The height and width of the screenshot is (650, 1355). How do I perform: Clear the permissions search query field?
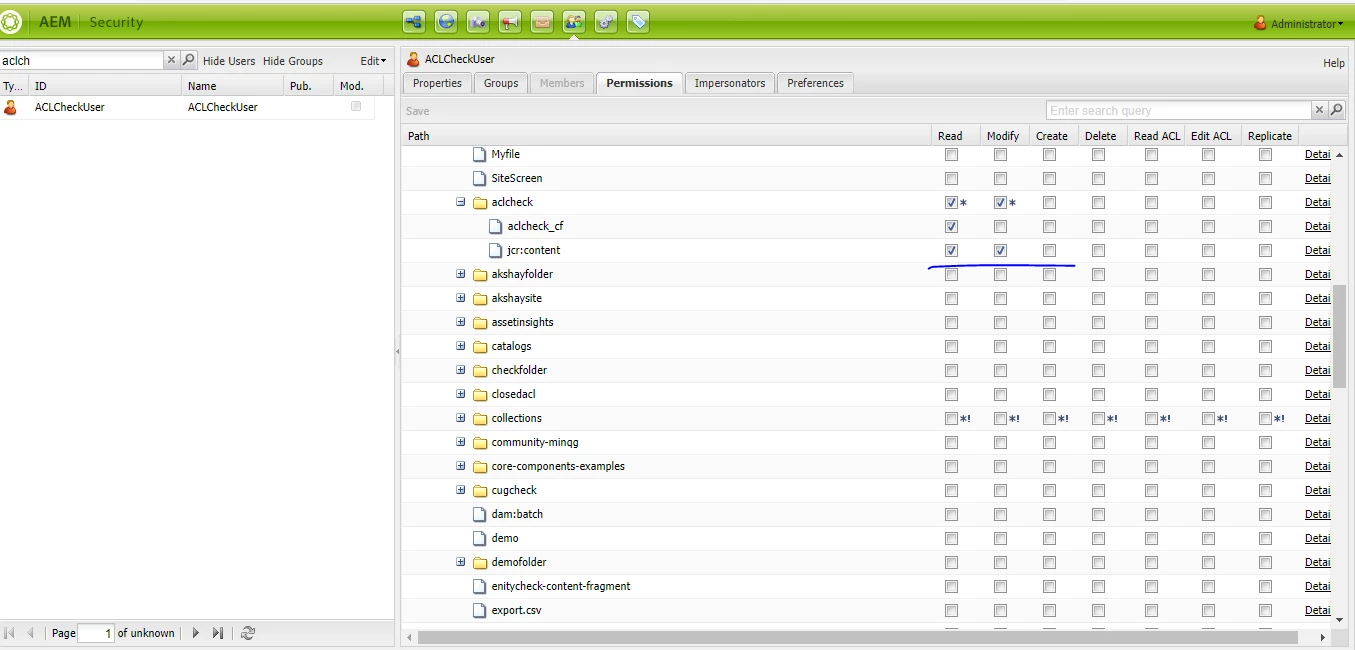tap(1320, 110)
